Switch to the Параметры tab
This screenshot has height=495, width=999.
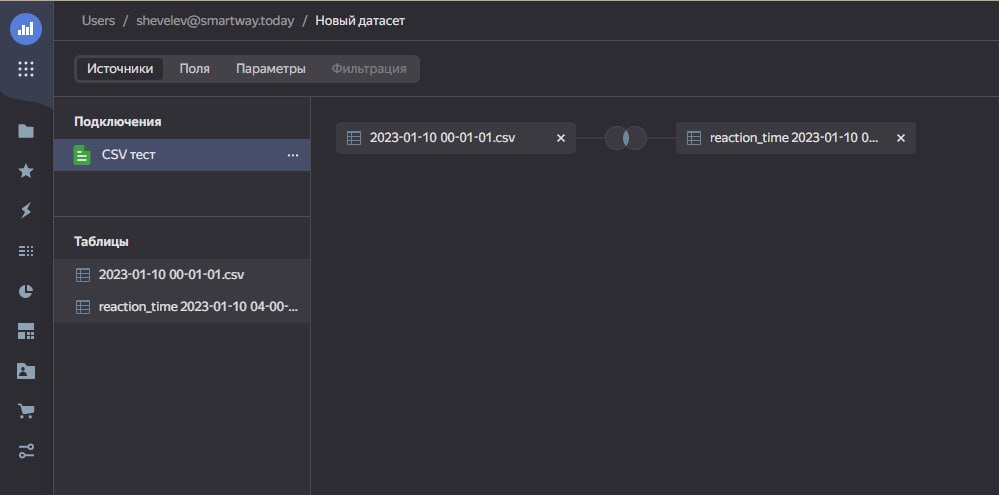pyautogui.click(x=271, y=69)
